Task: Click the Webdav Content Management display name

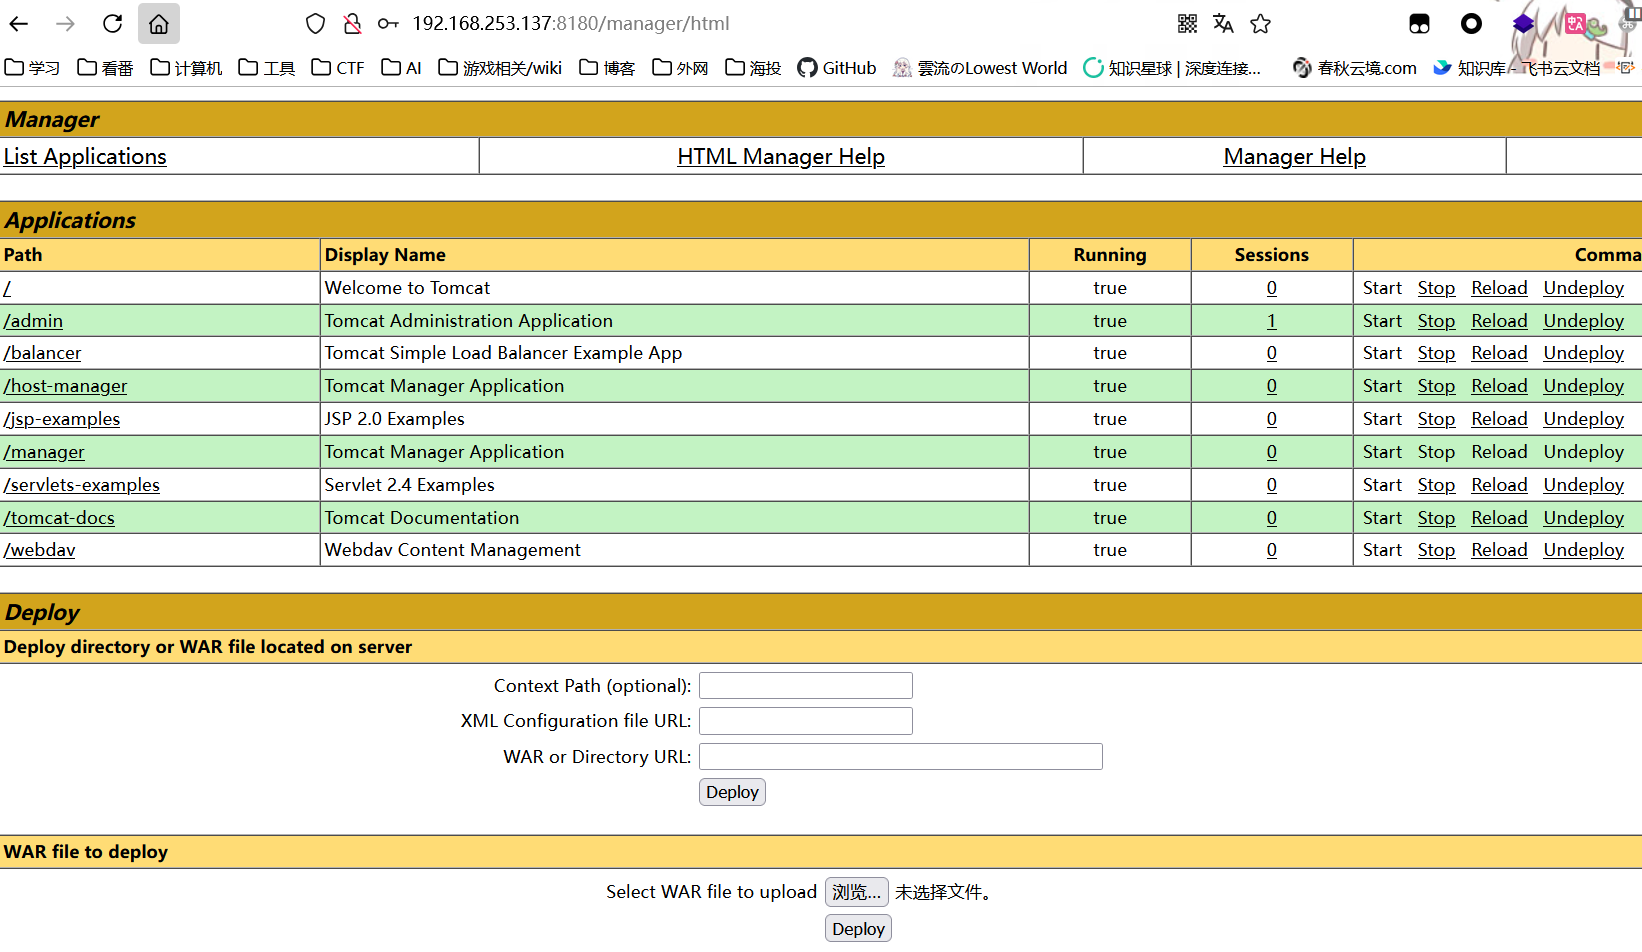Action: click(x=452, y=550)
